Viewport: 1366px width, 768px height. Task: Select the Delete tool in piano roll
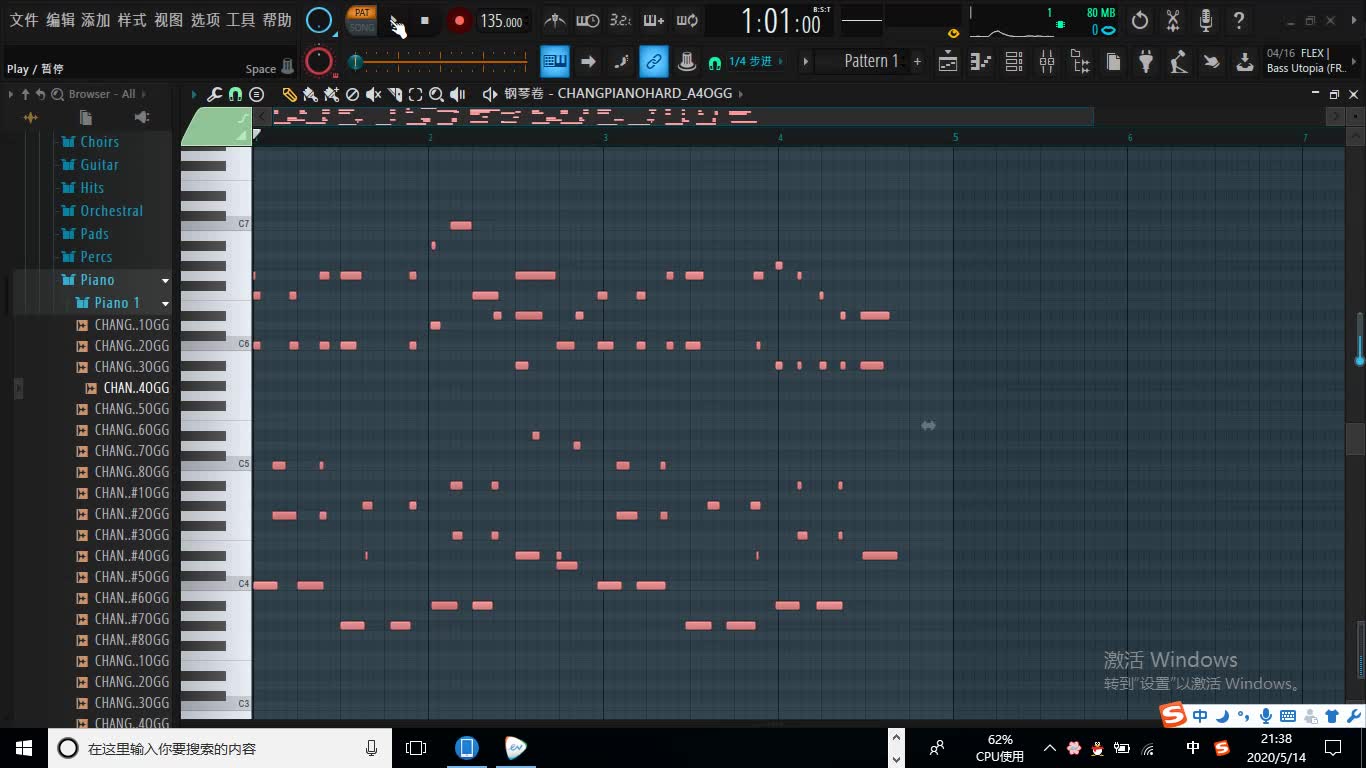click(352, 94)
